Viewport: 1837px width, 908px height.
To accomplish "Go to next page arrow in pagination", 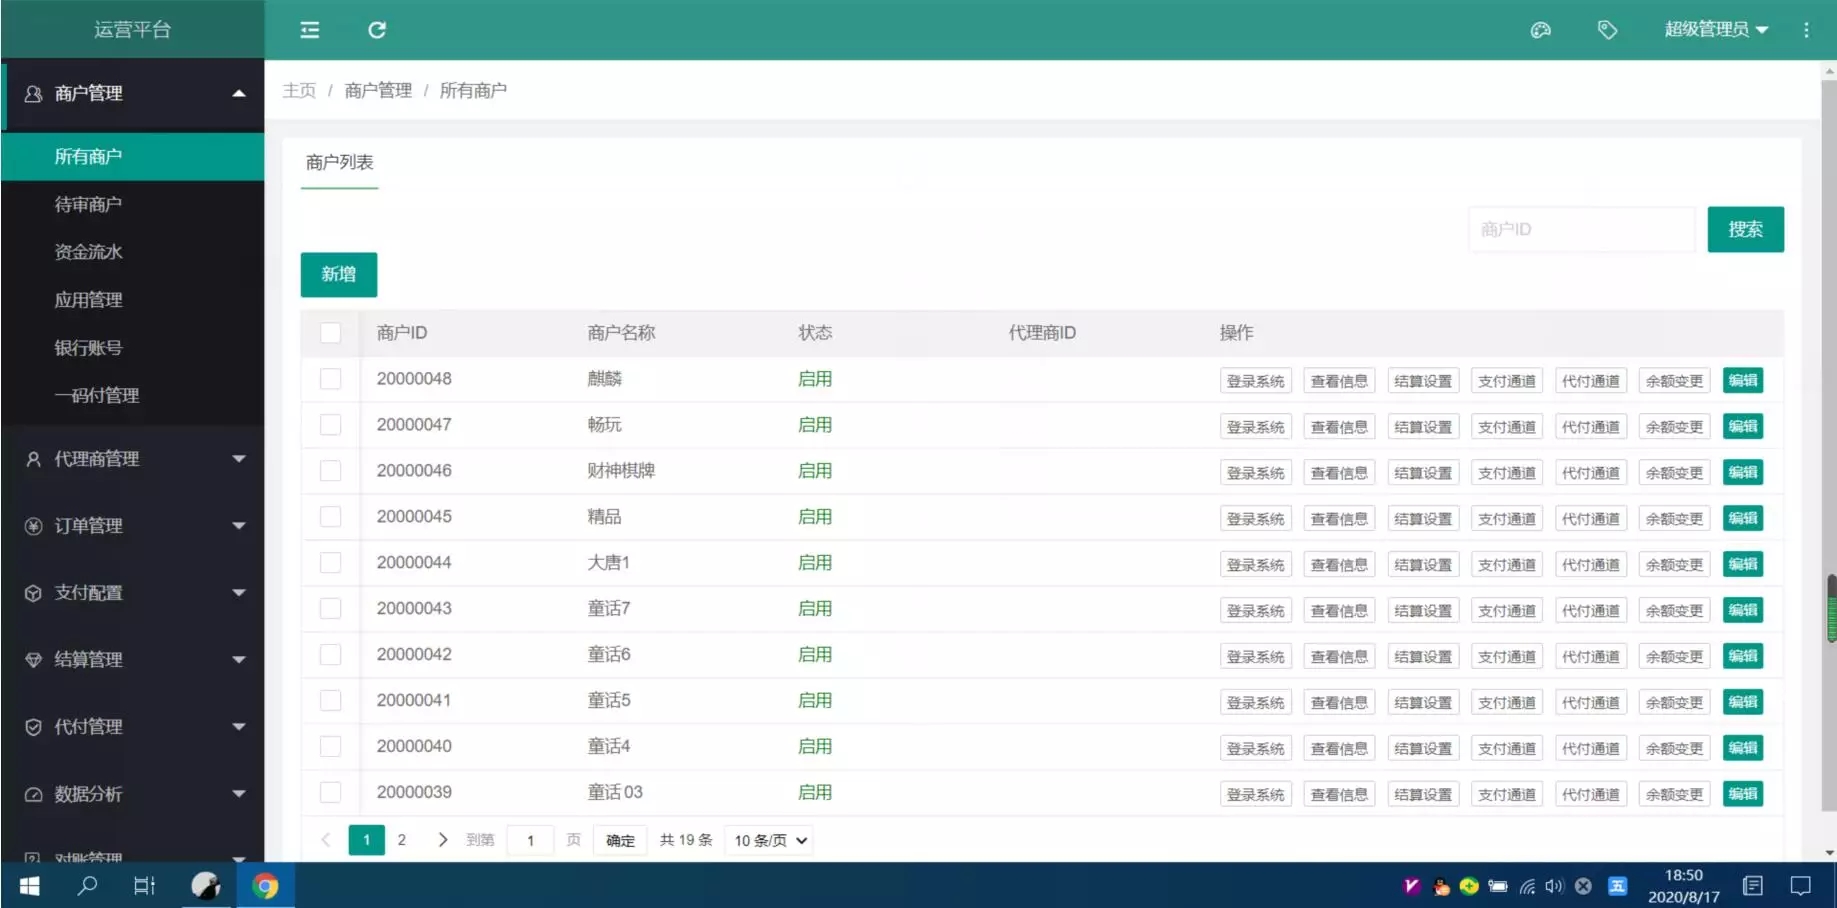I will [x=442, y=840].
